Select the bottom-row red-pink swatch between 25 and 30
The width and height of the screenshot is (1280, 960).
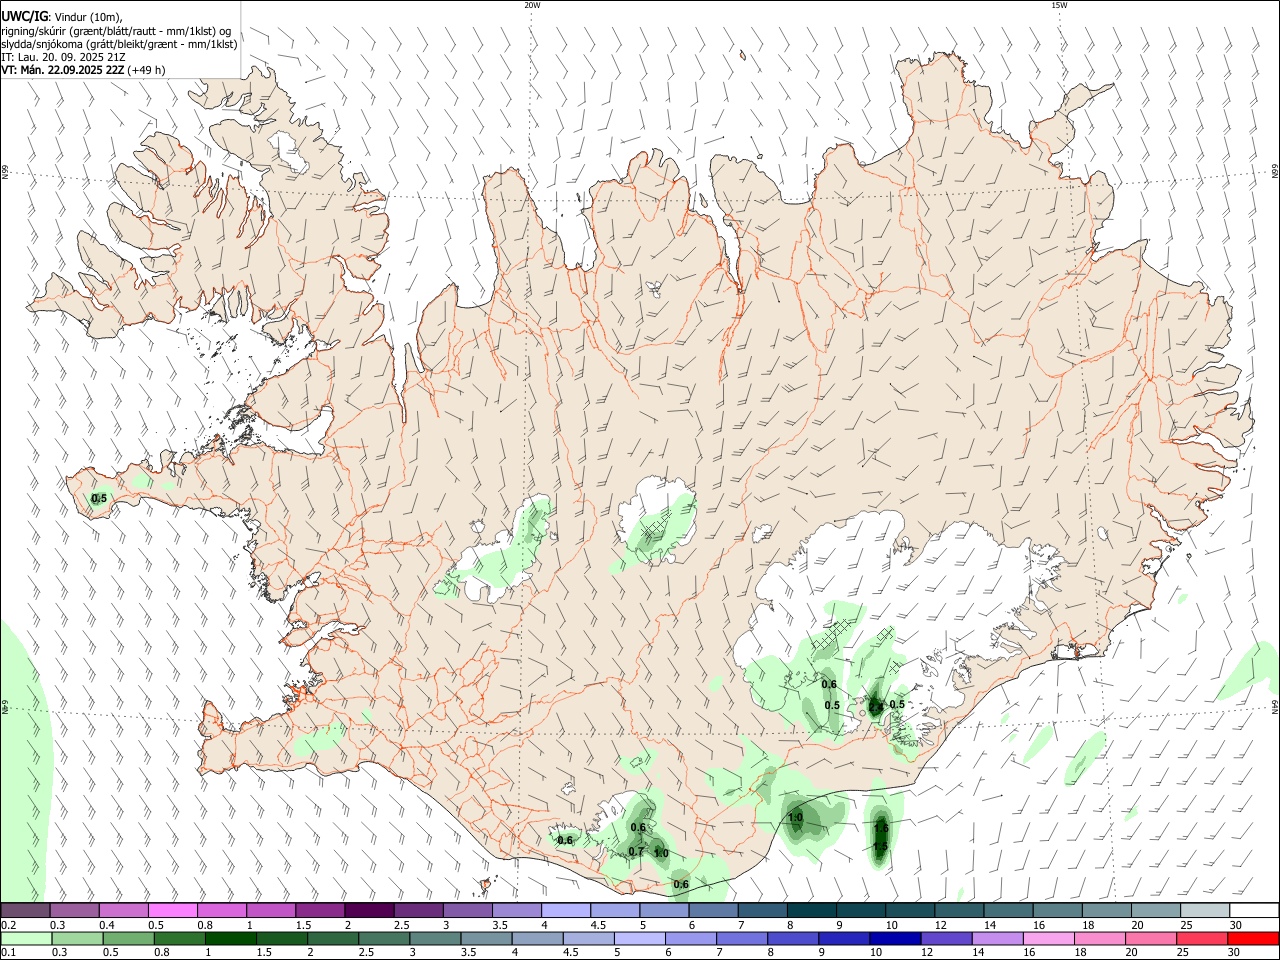1204,938
